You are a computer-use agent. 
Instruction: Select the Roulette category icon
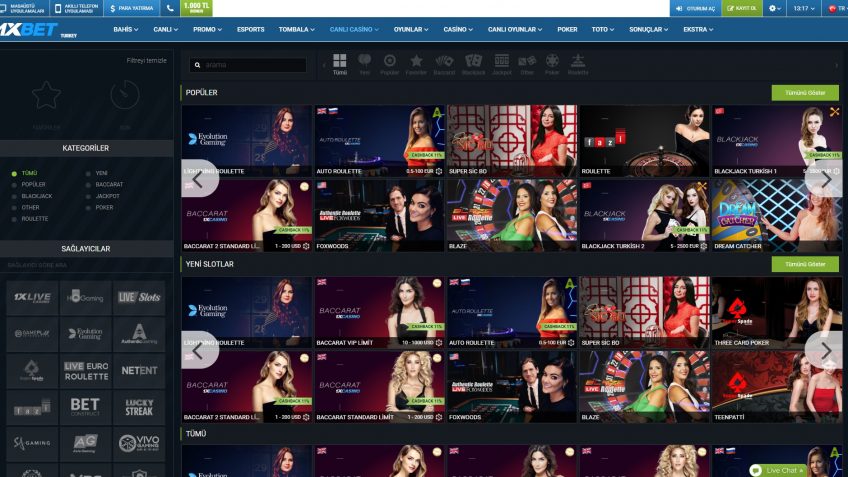(x=578, y=60)
